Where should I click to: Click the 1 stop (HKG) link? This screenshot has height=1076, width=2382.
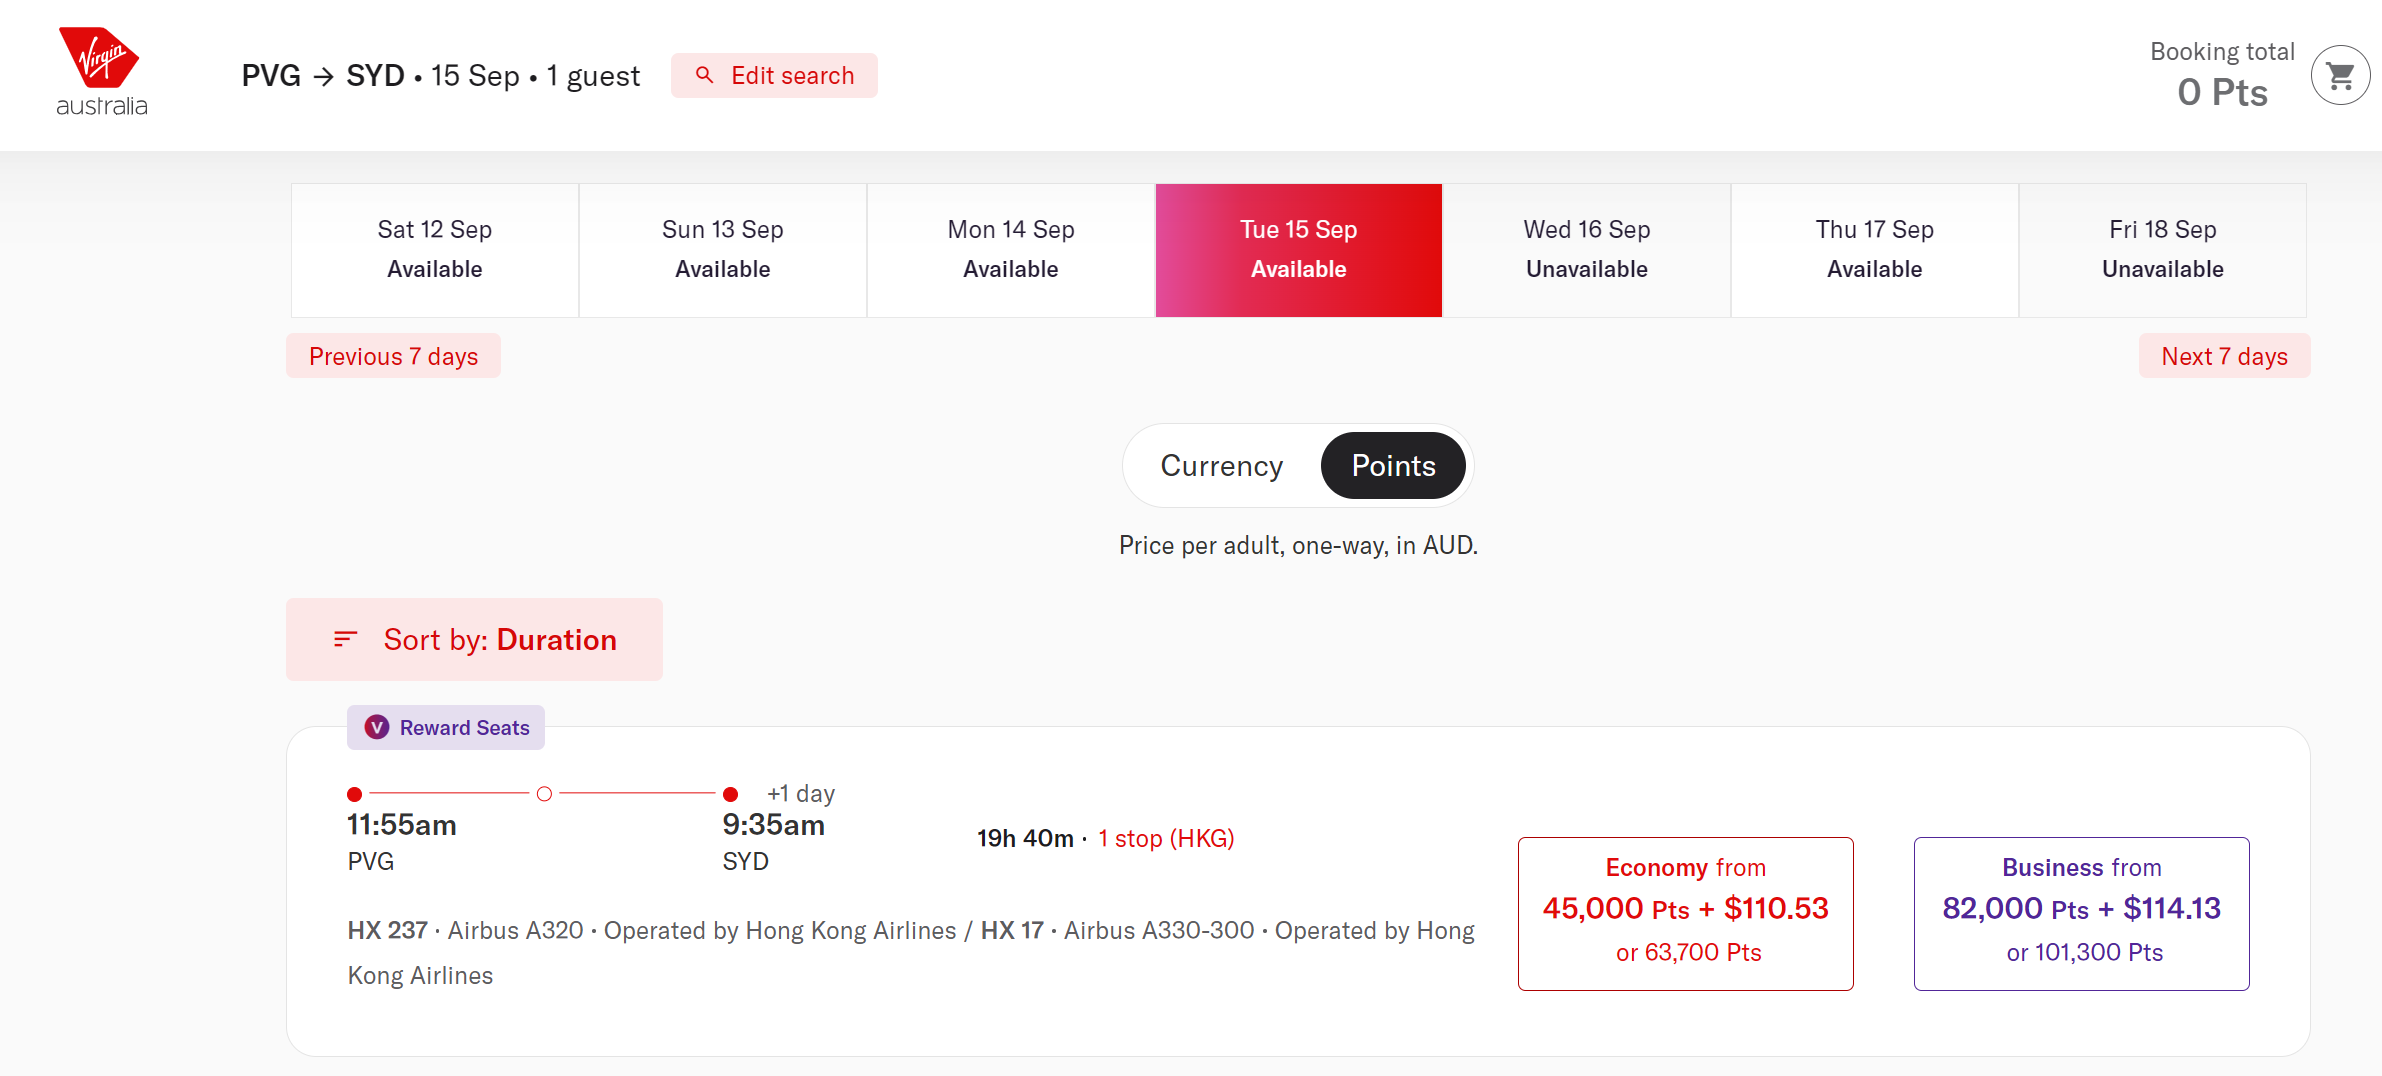pyautogui.click(x=1166, y=838)
